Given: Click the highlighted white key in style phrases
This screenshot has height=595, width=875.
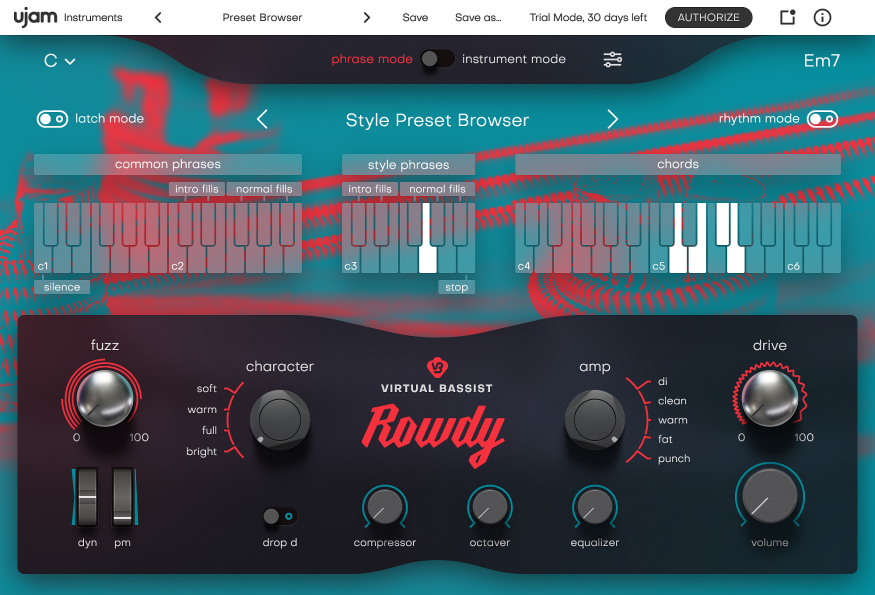Looking at the screenshot, I should pyautogui.click(x=427, y=260).
